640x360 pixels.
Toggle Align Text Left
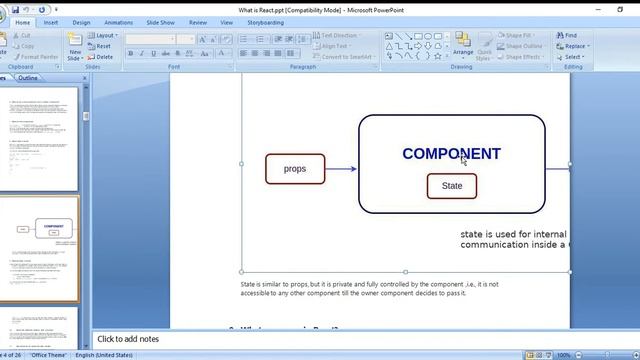pyautogui.click(x=244, y=53)
